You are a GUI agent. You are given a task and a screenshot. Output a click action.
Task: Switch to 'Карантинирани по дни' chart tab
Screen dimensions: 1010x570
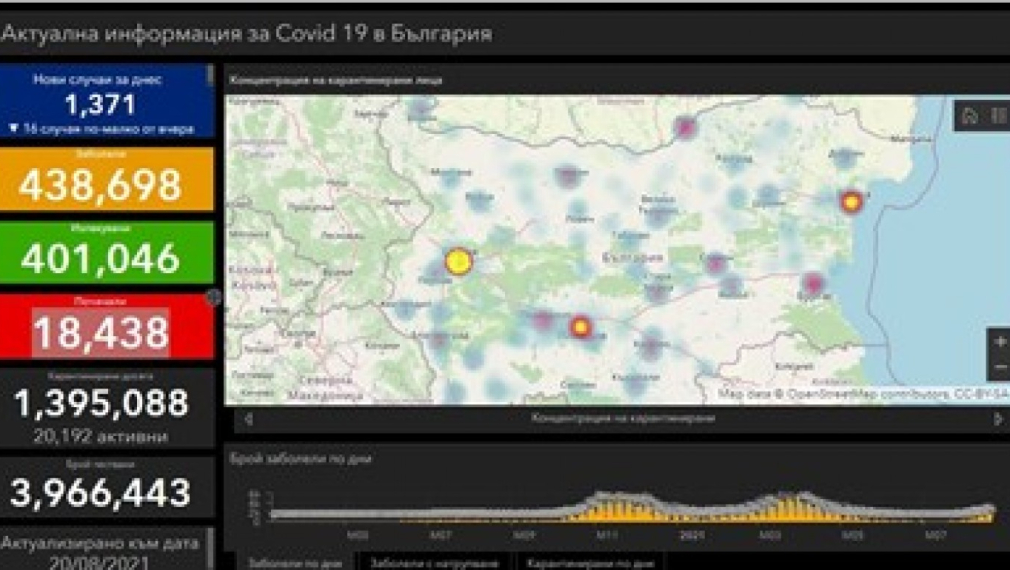(589, 562)
